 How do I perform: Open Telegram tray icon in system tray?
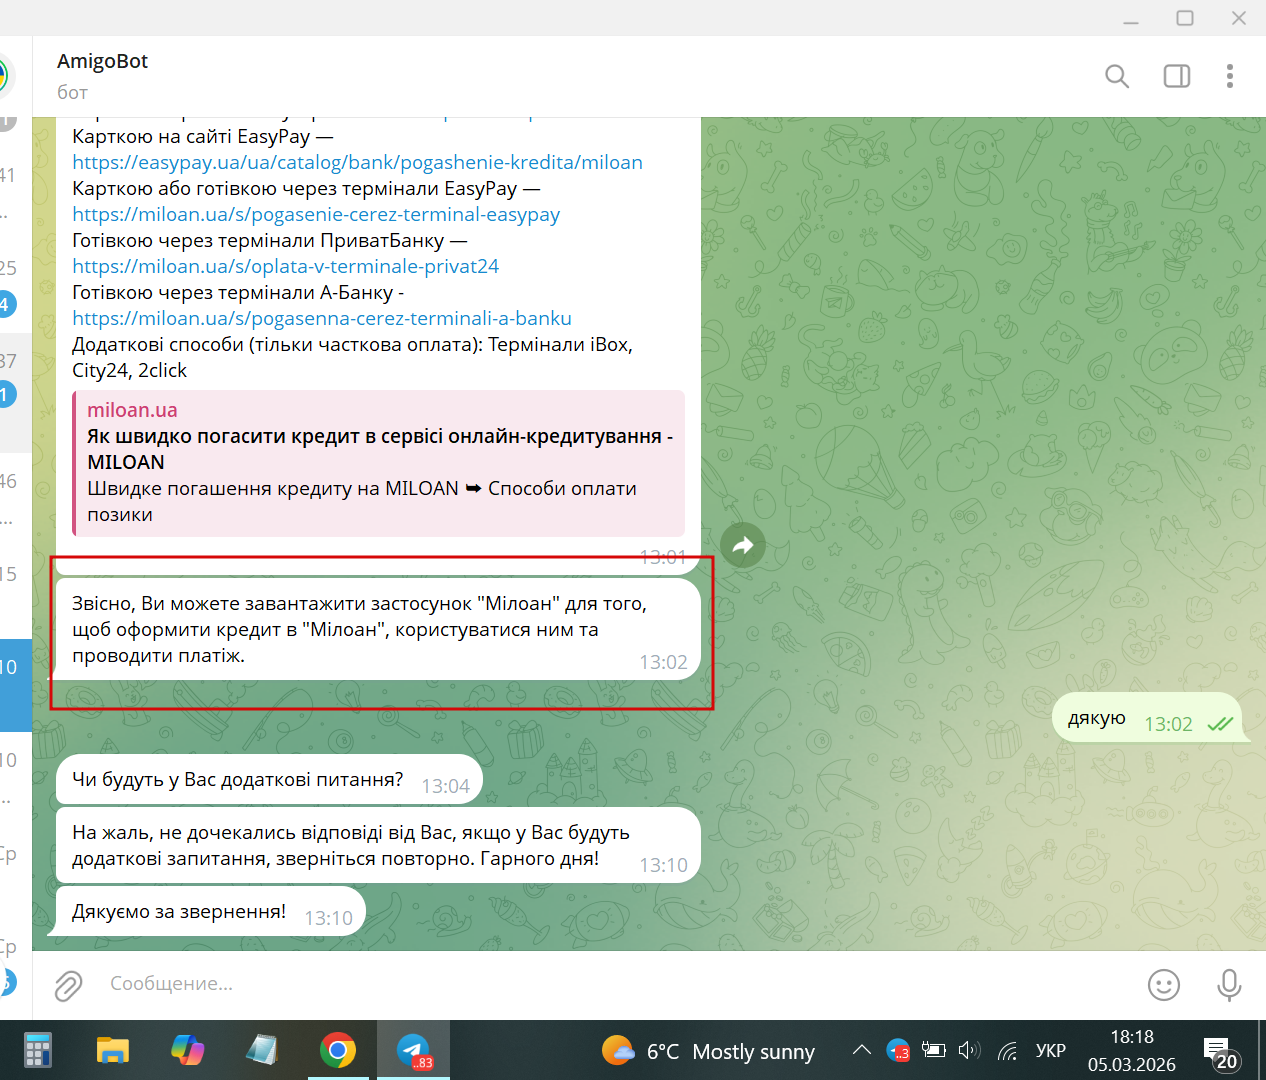[x=898, y=1050]
